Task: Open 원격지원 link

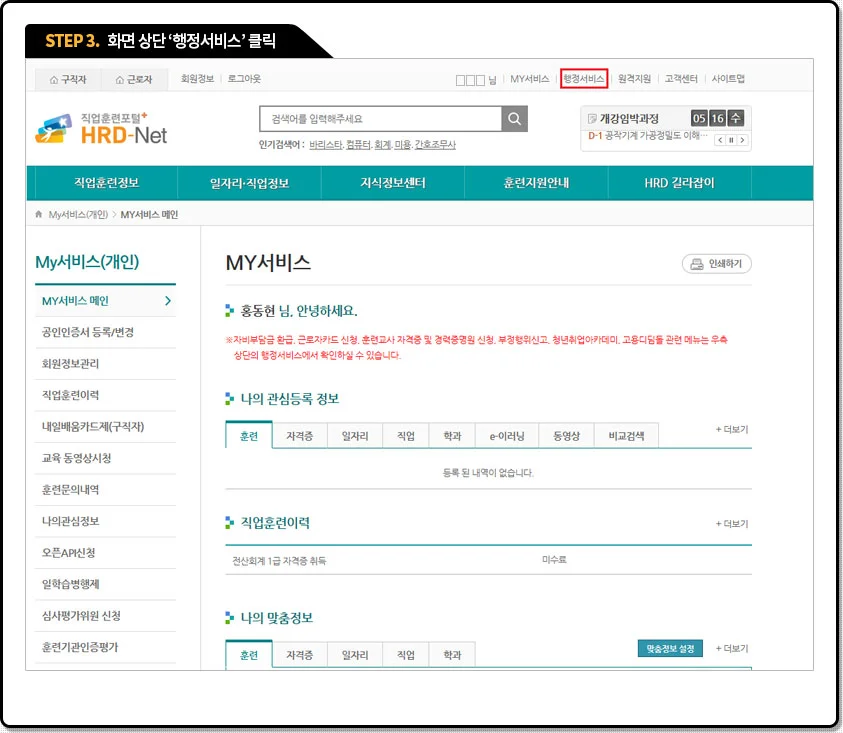Action: [x=634, y=79]
